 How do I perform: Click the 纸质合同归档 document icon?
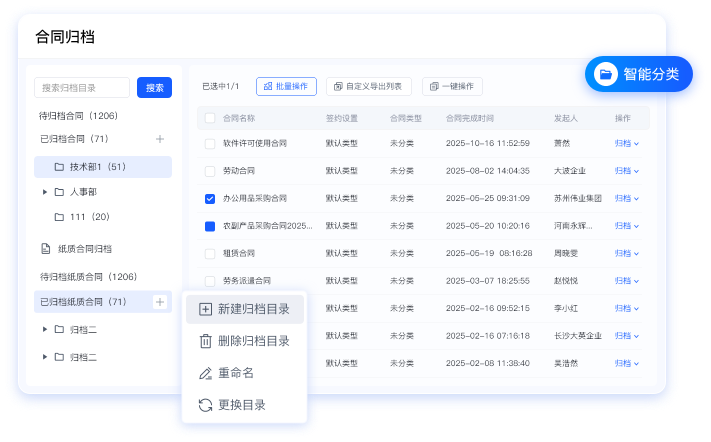pos(46,248)
